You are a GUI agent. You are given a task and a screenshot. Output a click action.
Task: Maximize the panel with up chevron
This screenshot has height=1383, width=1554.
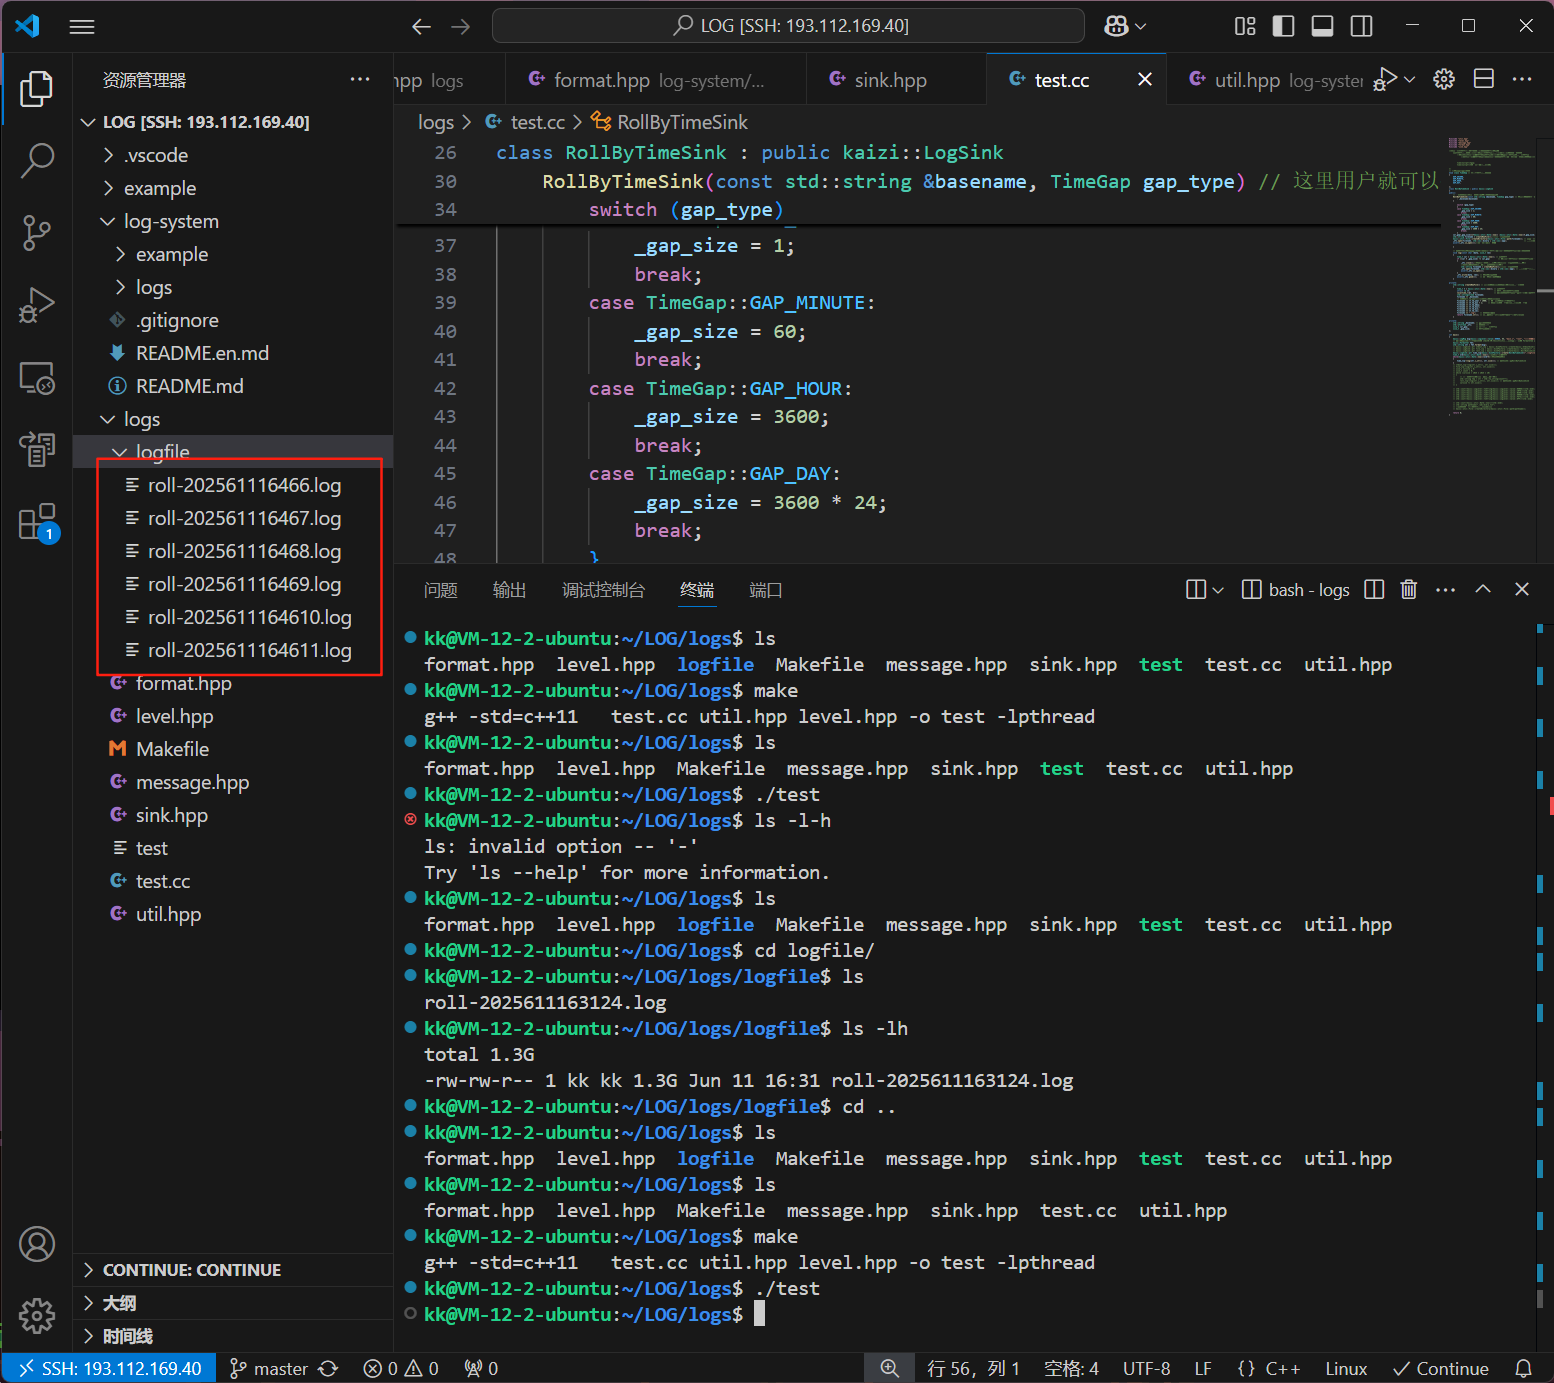pyautogui.click(x=1483, y=589)
